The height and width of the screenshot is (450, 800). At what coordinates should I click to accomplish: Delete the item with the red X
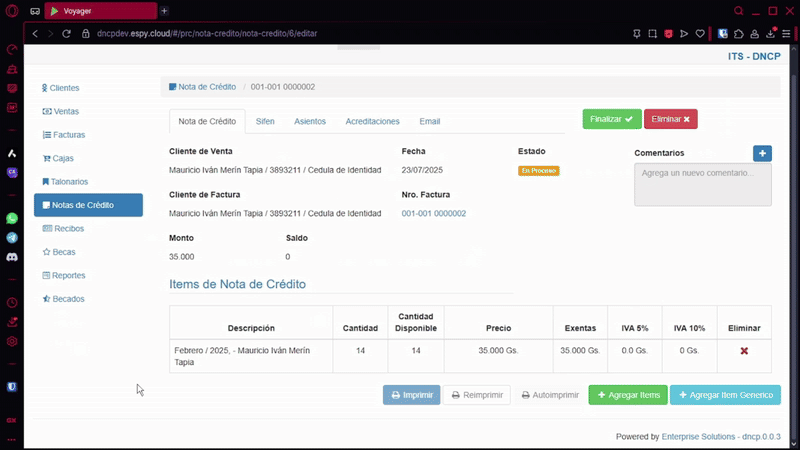pyautogui.click(x=744, y=351)
